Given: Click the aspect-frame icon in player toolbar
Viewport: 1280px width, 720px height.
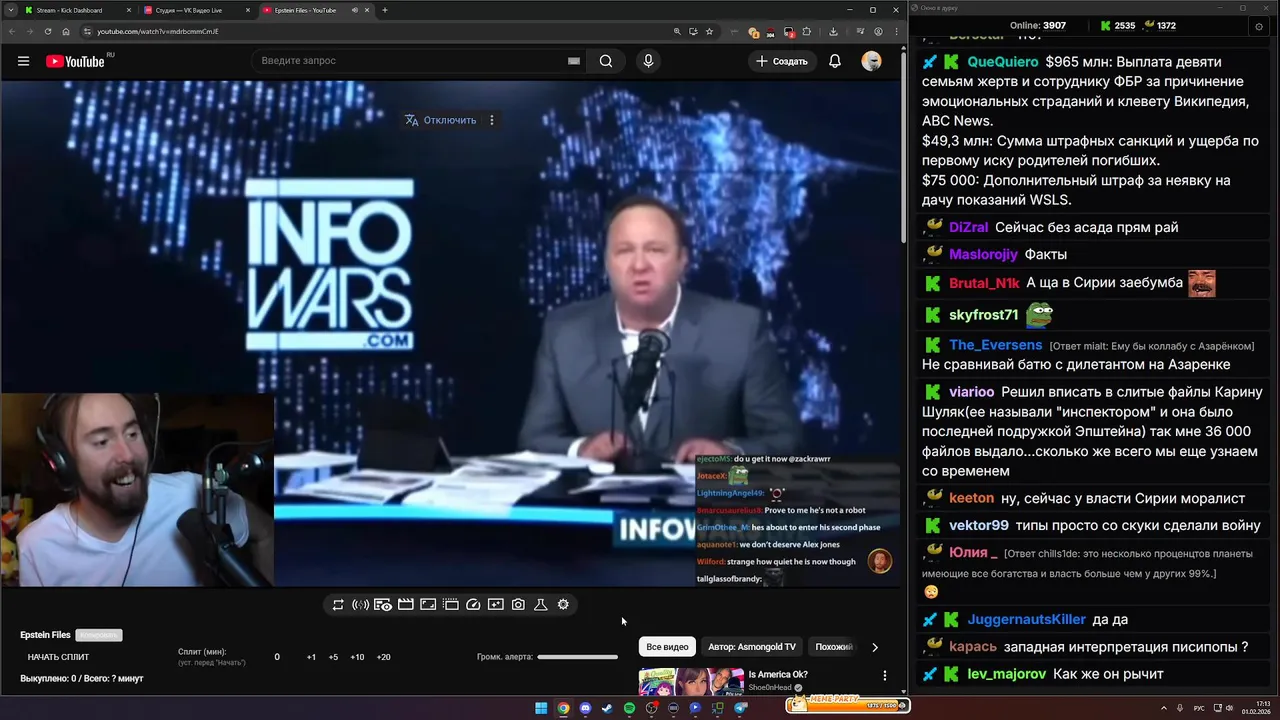Looking at the screenshot, I should click(428, 605).
